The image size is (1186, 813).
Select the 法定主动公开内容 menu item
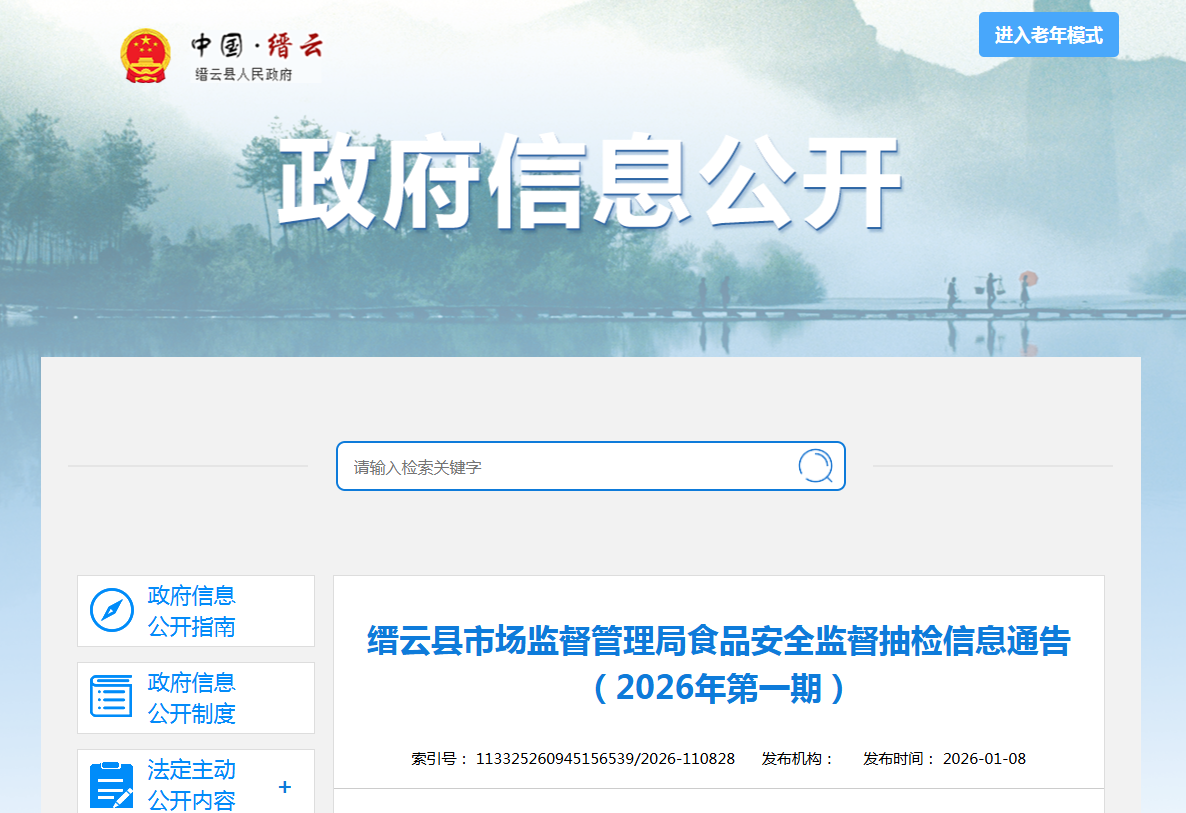coord(192,785)
